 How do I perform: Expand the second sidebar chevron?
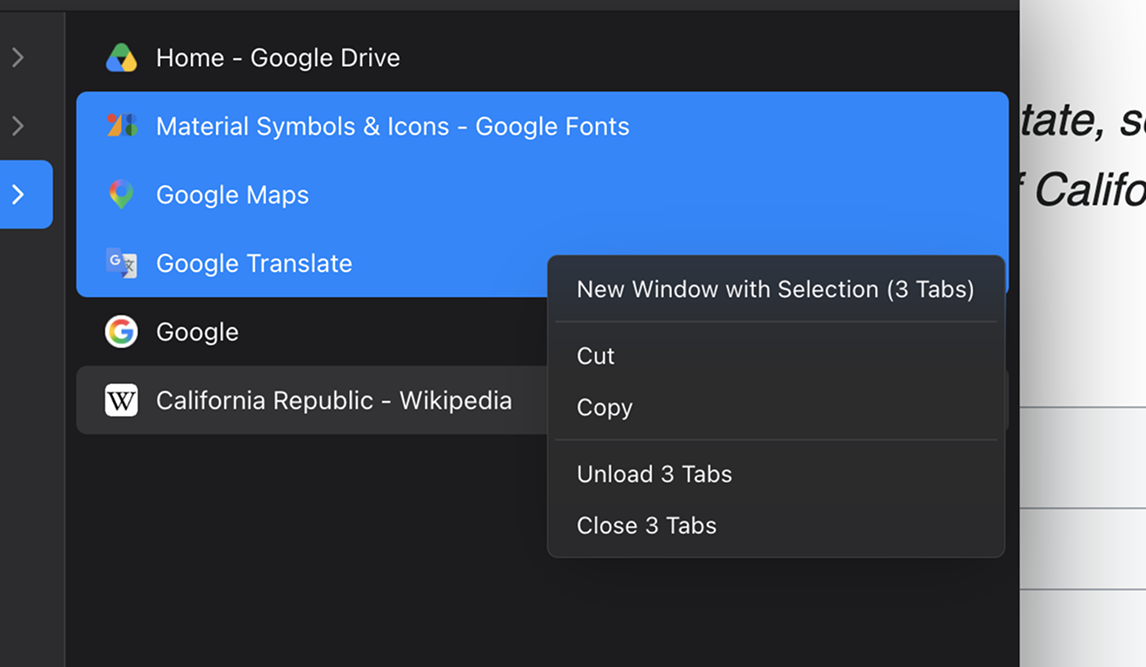tap(18, 126)
